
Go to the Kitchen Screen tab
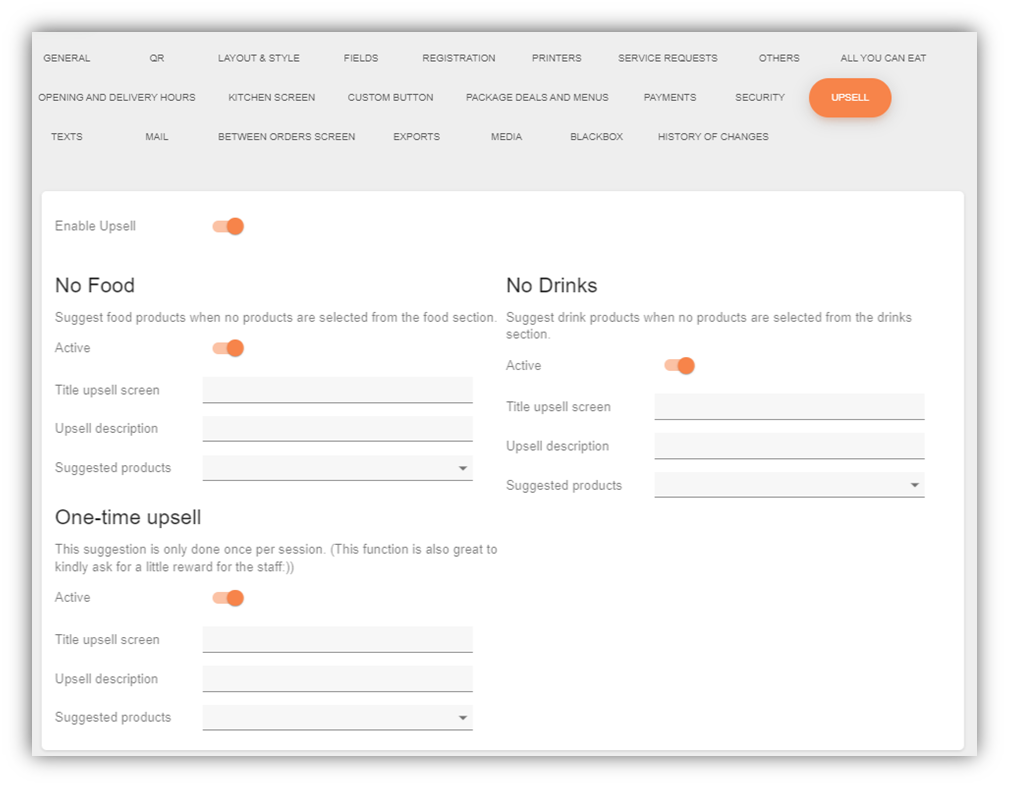[x=272, y=97]
